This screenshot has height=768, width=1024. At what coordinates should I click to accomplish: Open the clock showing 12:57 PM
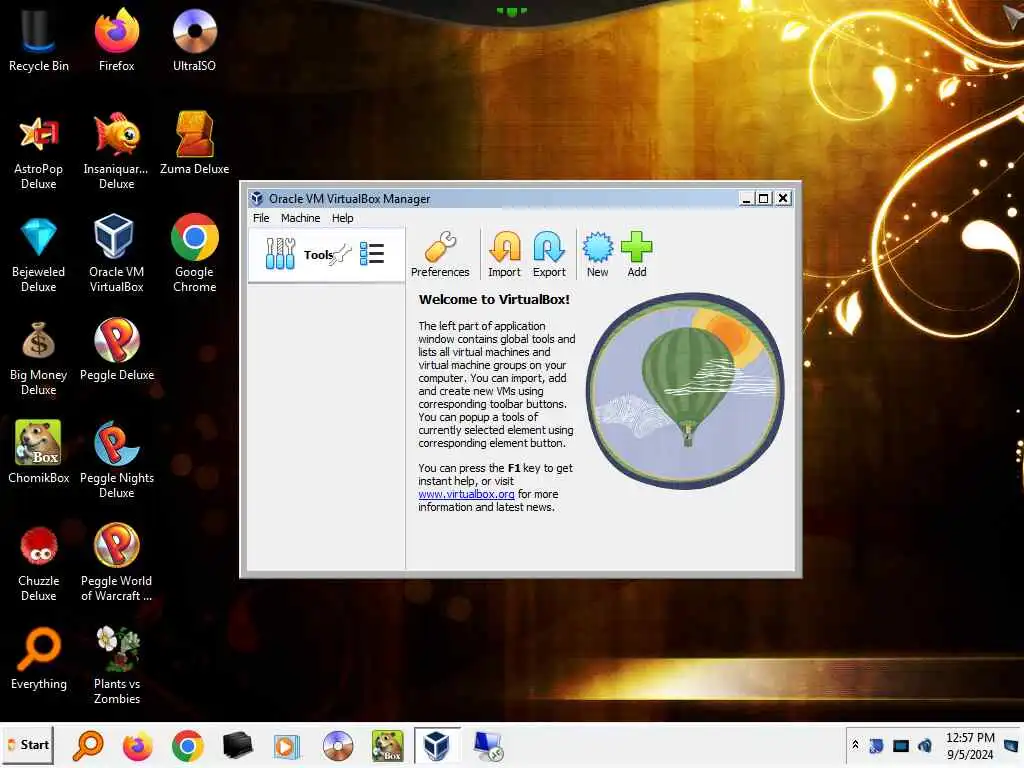[970, 746]
